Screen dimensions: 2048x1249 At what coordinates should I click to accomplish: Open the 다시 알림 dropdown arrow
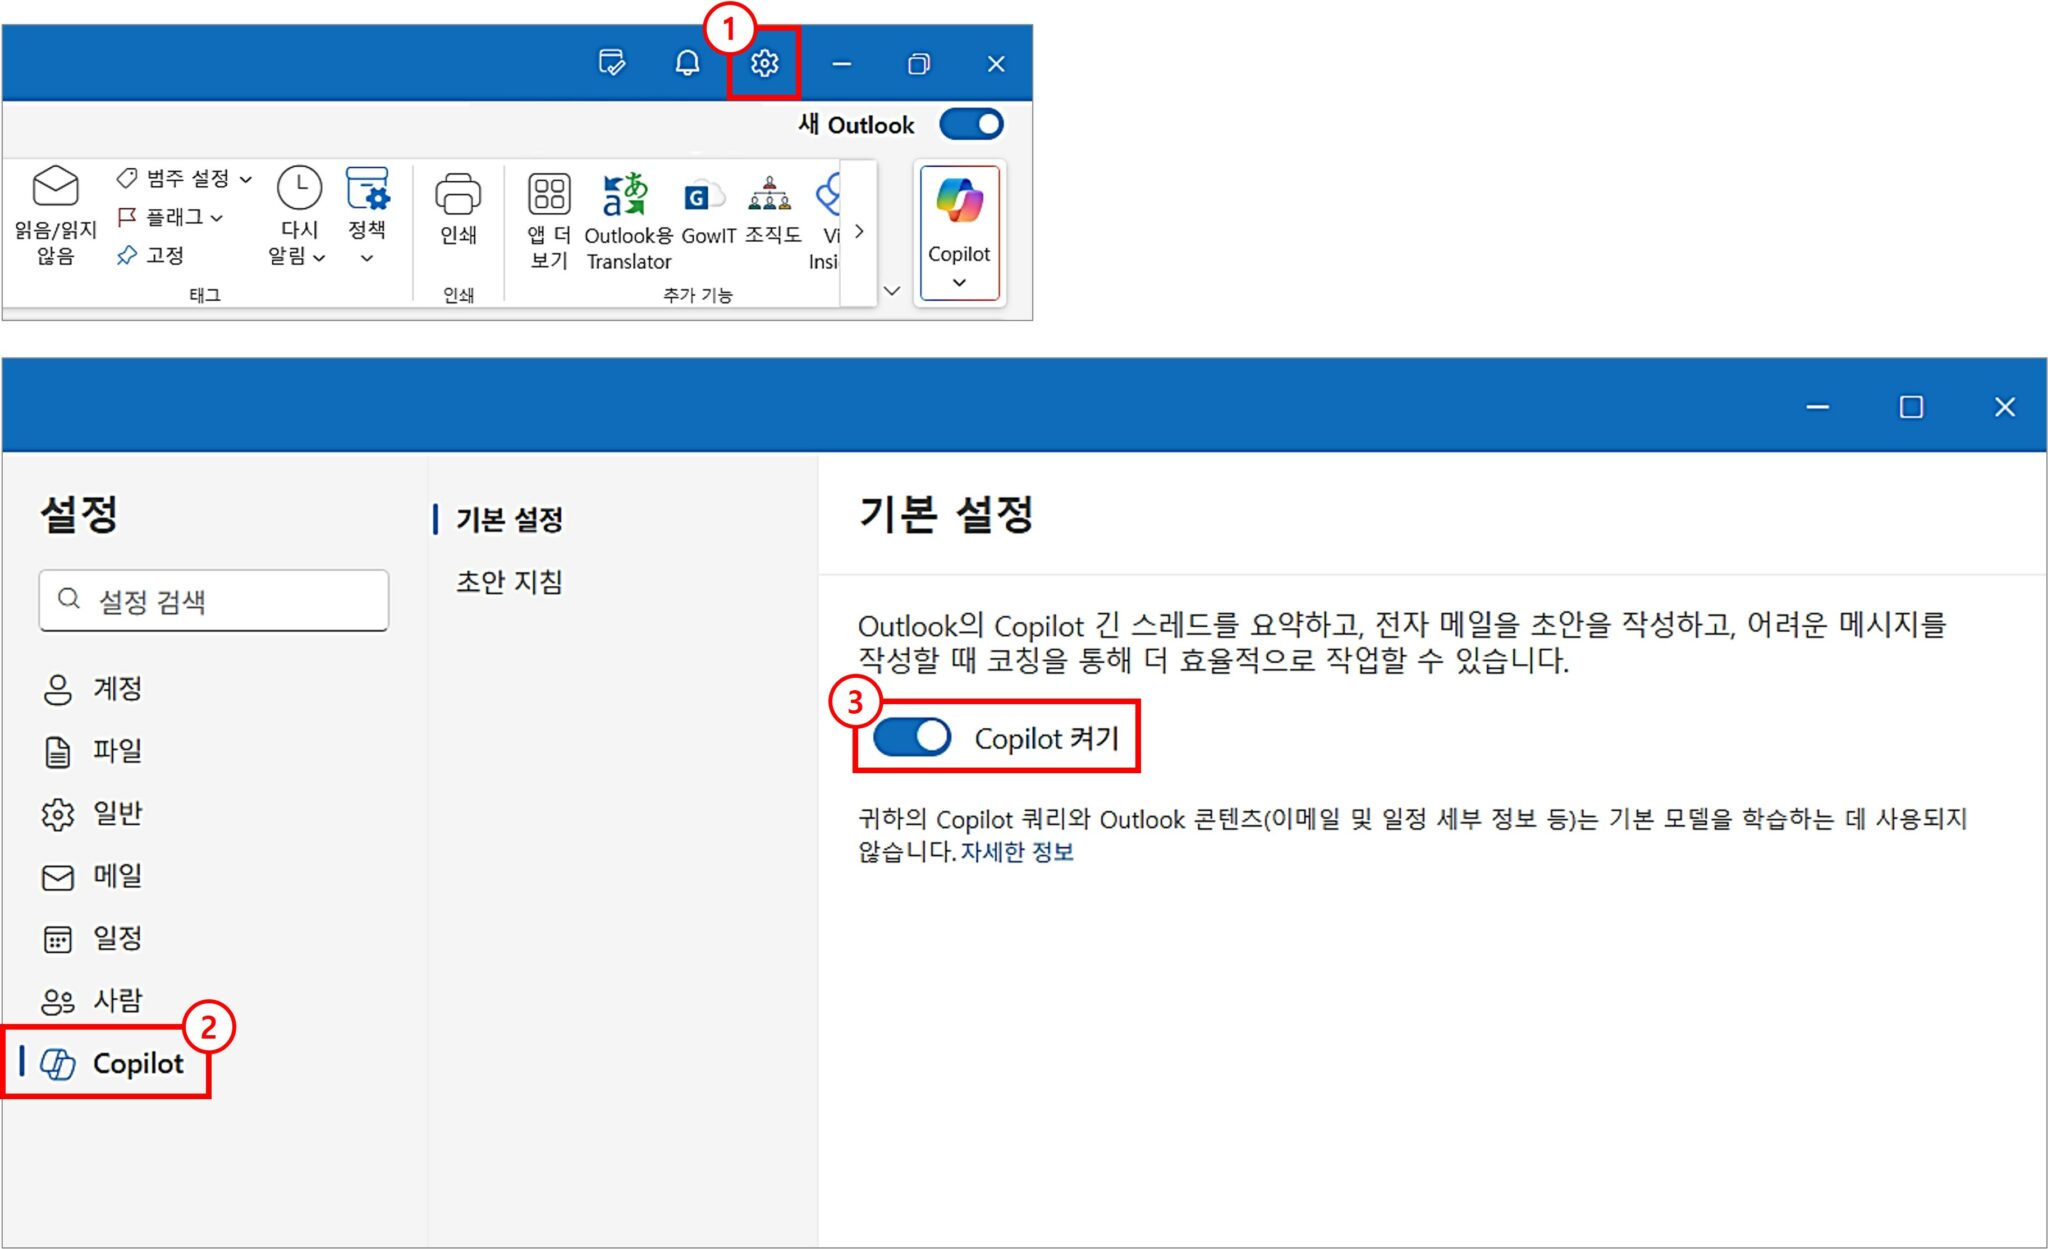tap(319, 258)
